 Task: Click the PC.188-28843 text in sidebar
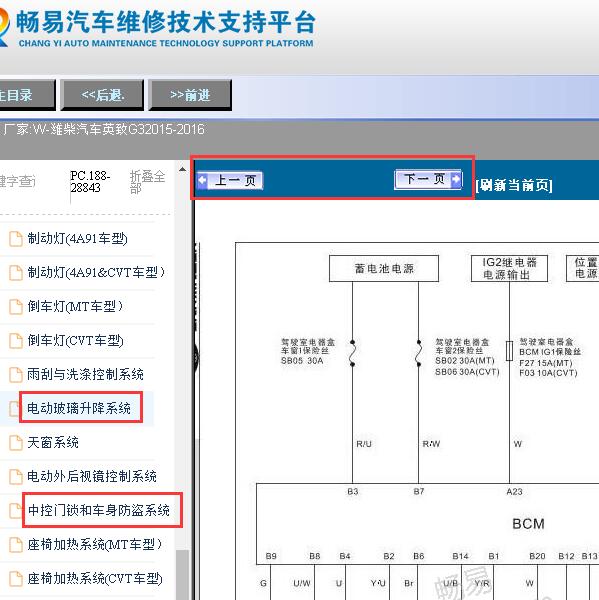click(x=90, y=182)
